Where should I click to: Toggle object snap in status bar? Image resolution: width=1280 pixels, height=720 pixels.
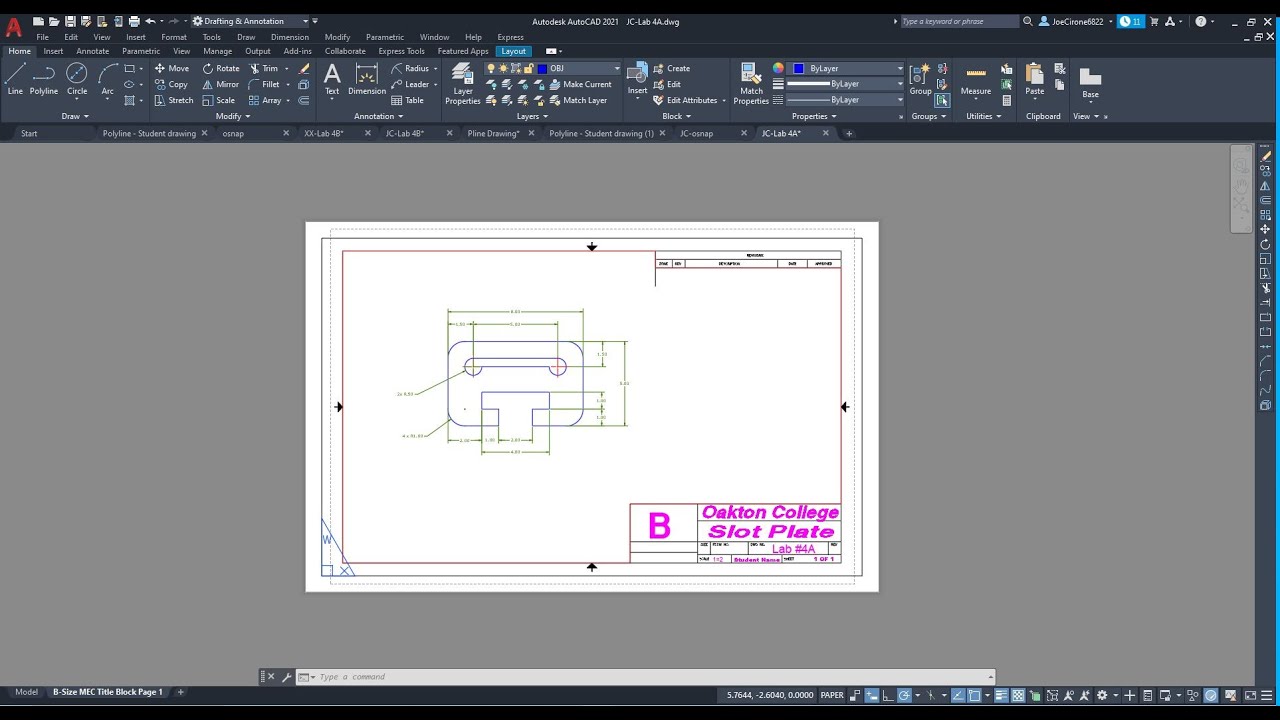click(975, 695)
